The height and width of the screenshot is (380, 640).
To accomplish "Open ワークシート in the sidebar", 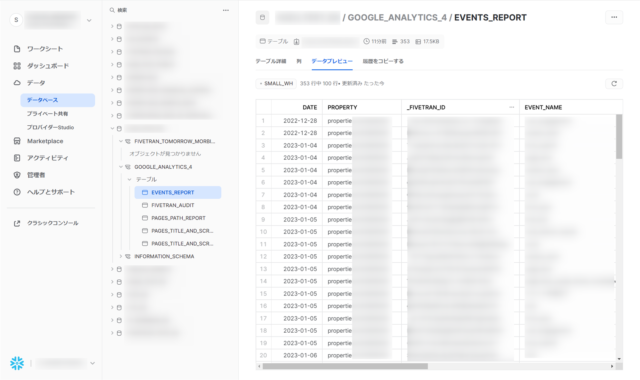I will pos(44,49).
